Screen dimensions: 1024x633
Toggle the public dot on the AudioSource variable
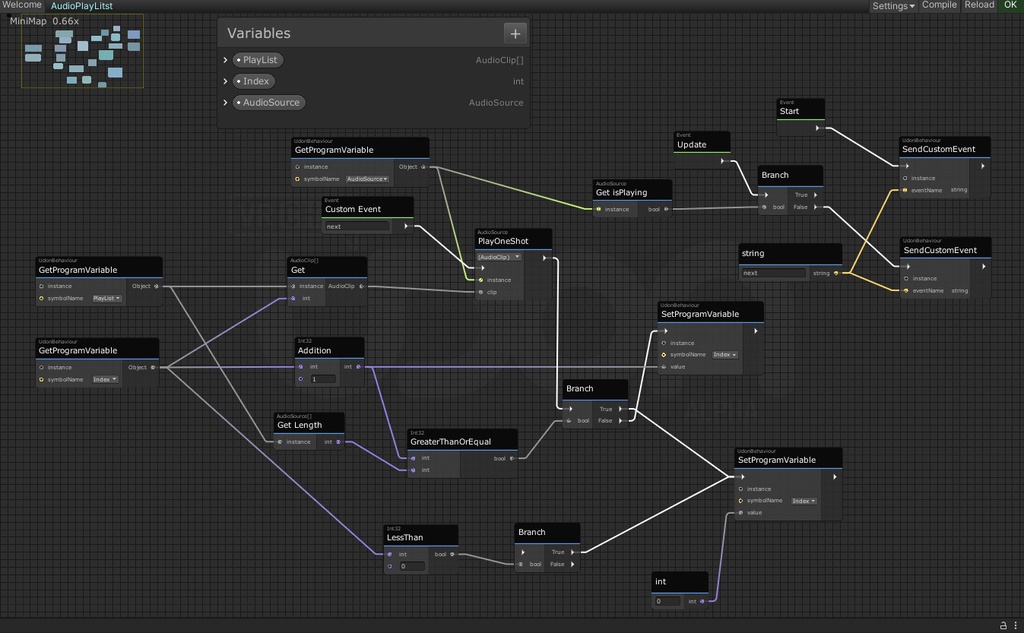pos(239,102)
